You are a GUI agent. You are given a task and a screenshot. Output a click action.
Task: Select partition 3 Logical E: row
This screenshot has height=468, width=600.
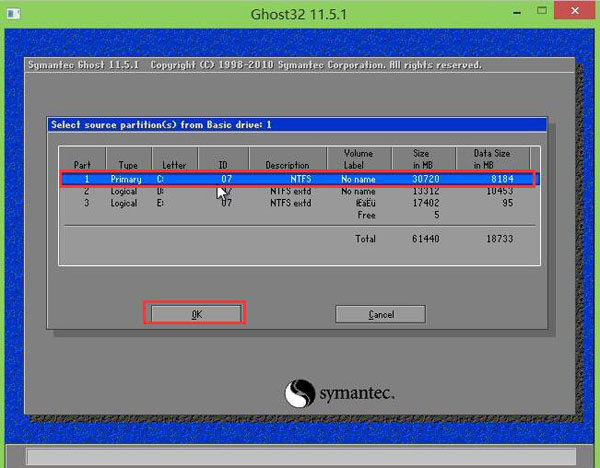[x=300, y=203]
